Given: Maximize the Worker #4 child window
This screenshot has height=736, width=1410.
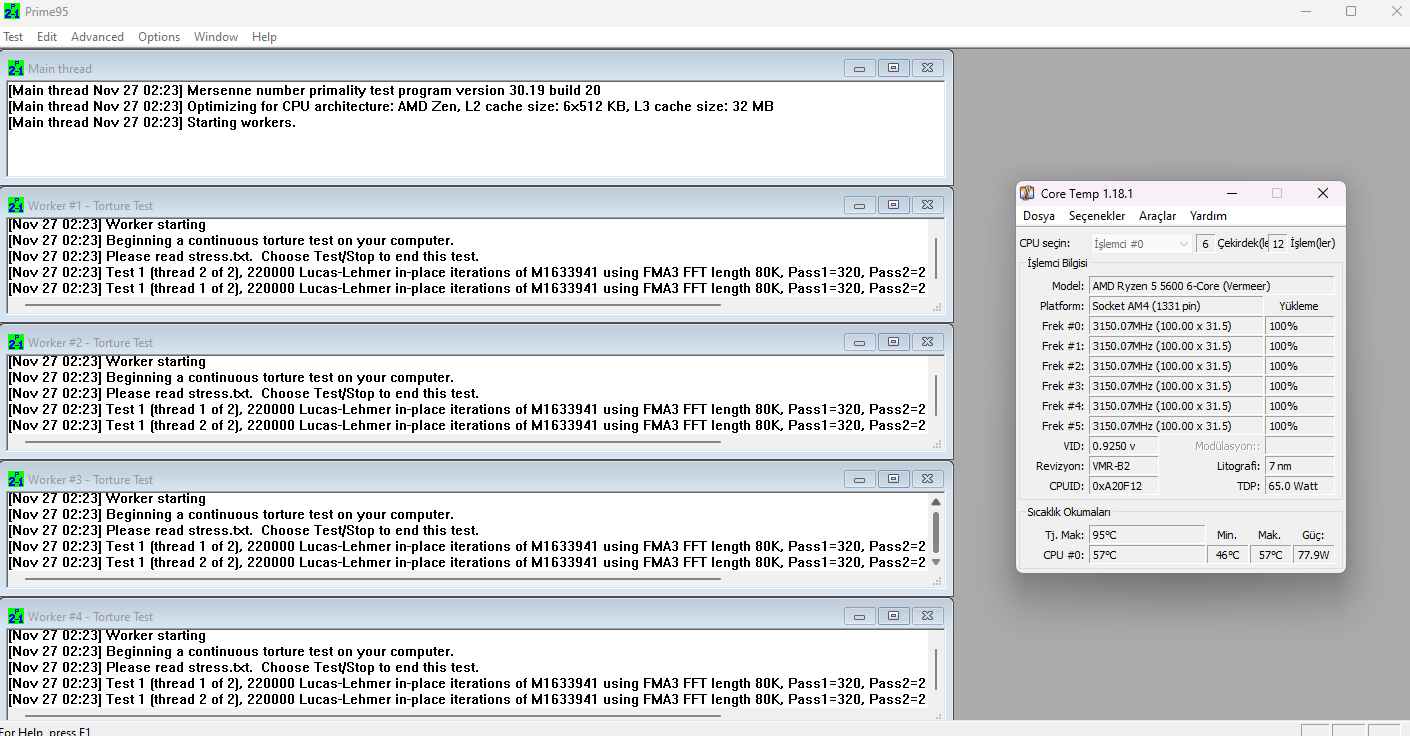Looking at the screenshot, I should (x=893, y=616).
